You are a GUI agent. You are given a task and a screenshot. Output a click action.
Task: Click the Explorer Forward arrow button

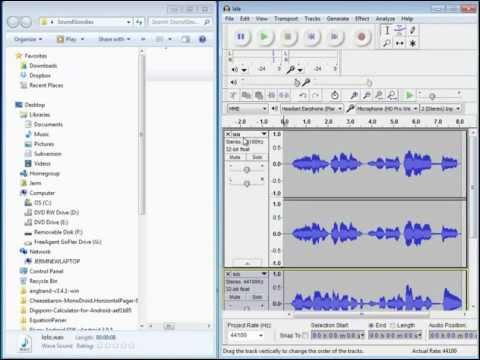click(26, 22)
